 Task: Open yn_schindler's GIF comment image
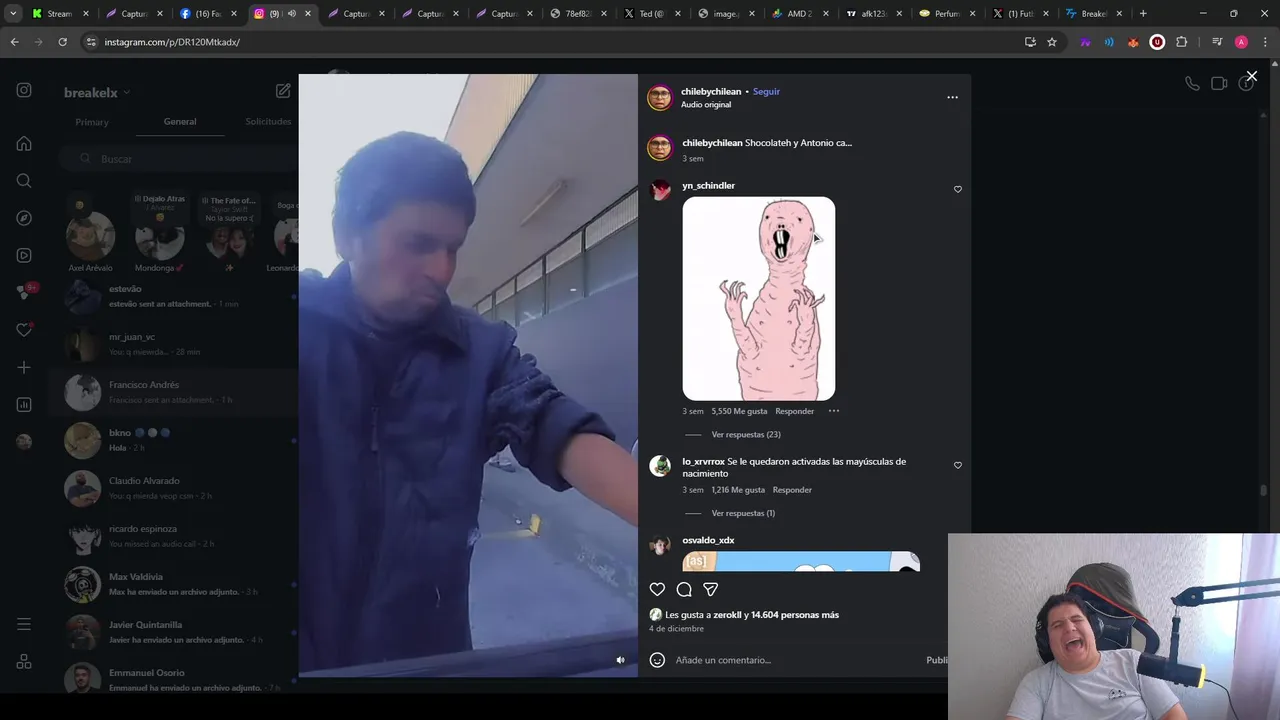point(759,298)
